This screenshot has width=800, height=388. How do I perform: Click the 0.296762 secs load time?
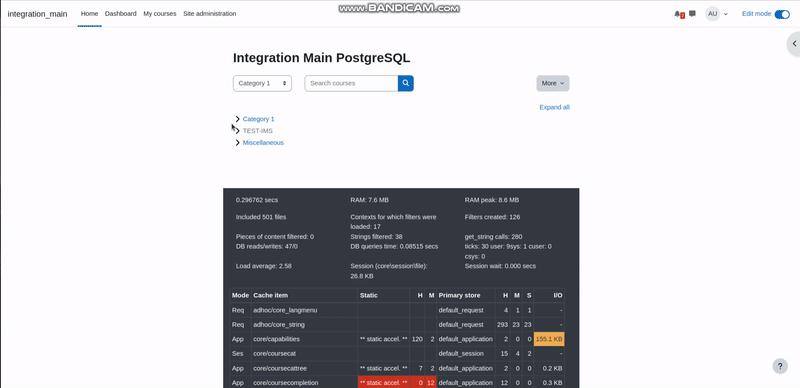[x=257, y=200]
